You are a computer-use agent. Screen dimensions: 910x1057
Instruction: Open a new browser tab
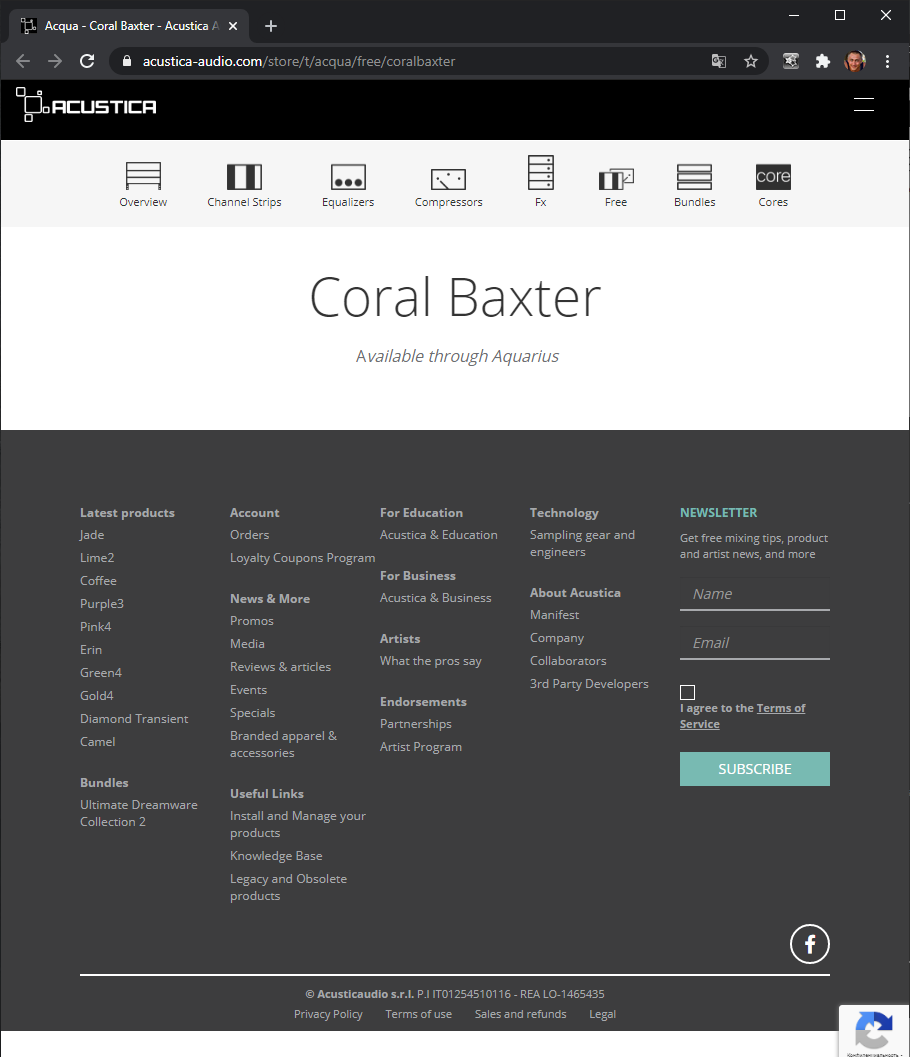coord(271,26)
